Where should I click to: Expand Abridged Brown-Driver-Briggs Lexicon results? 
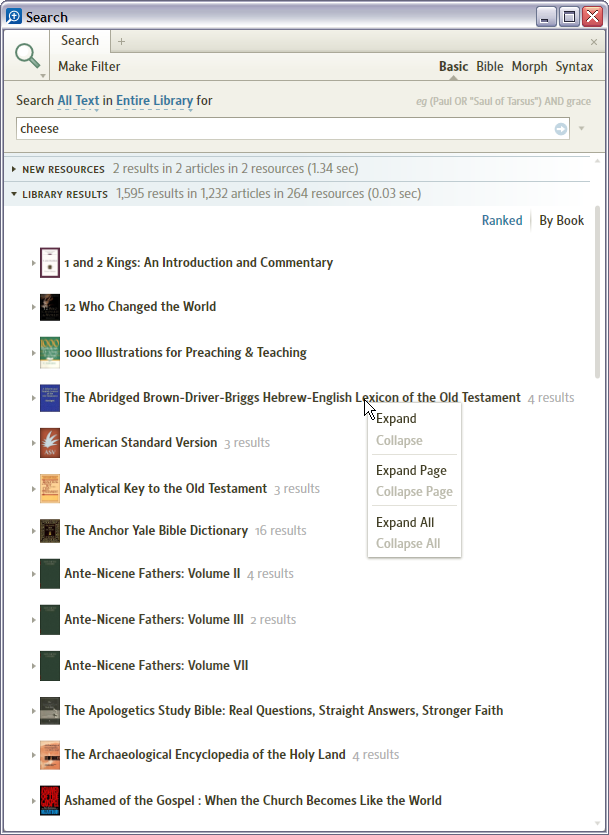[x=34, y=398]
